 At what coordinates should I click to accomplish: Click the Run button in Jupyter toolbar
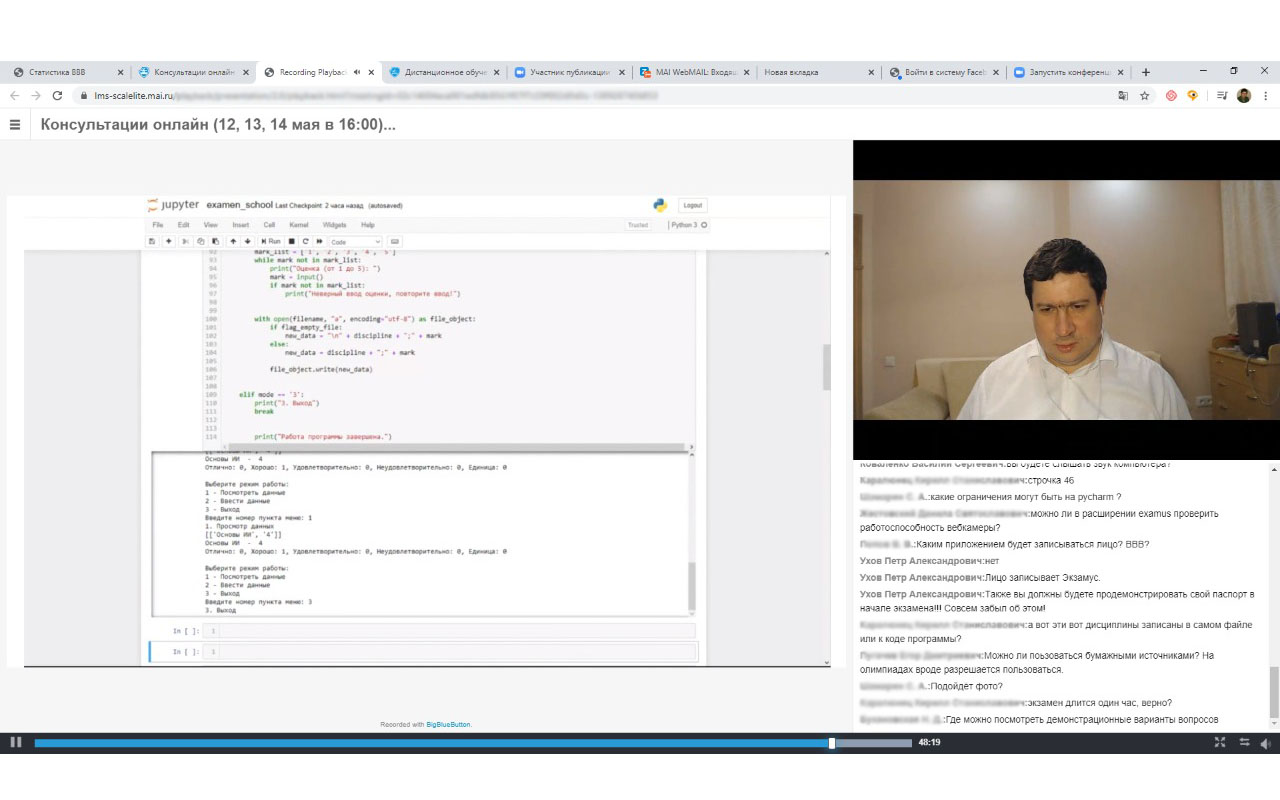click(271, 241)
